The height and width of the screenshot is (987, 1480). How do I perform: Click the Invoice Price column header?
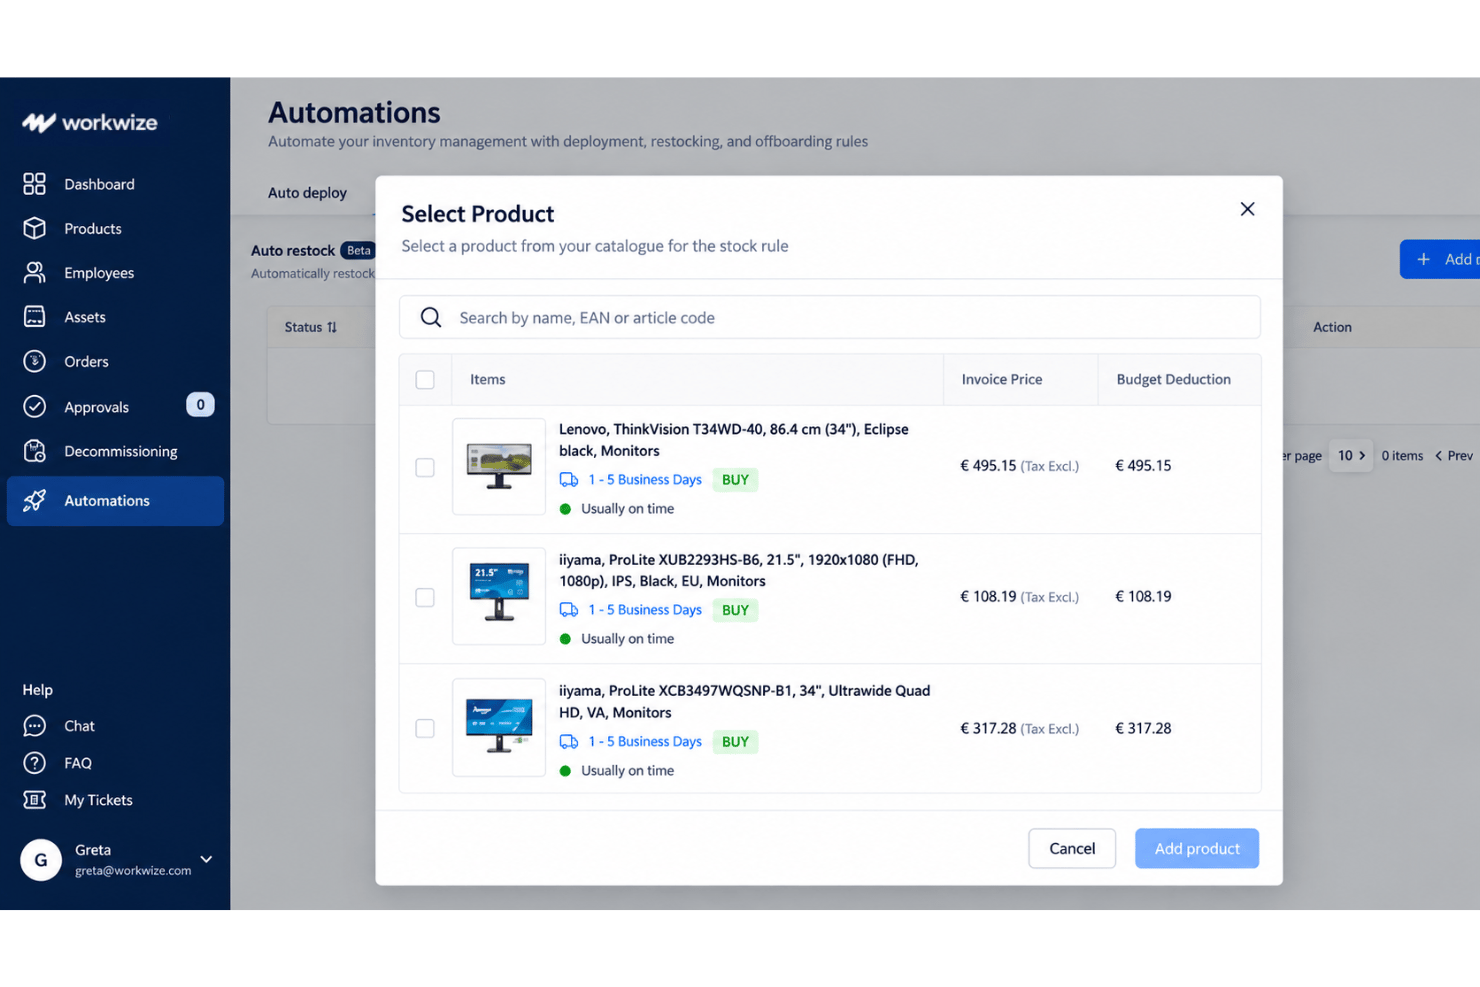[x=1002, y=379]
